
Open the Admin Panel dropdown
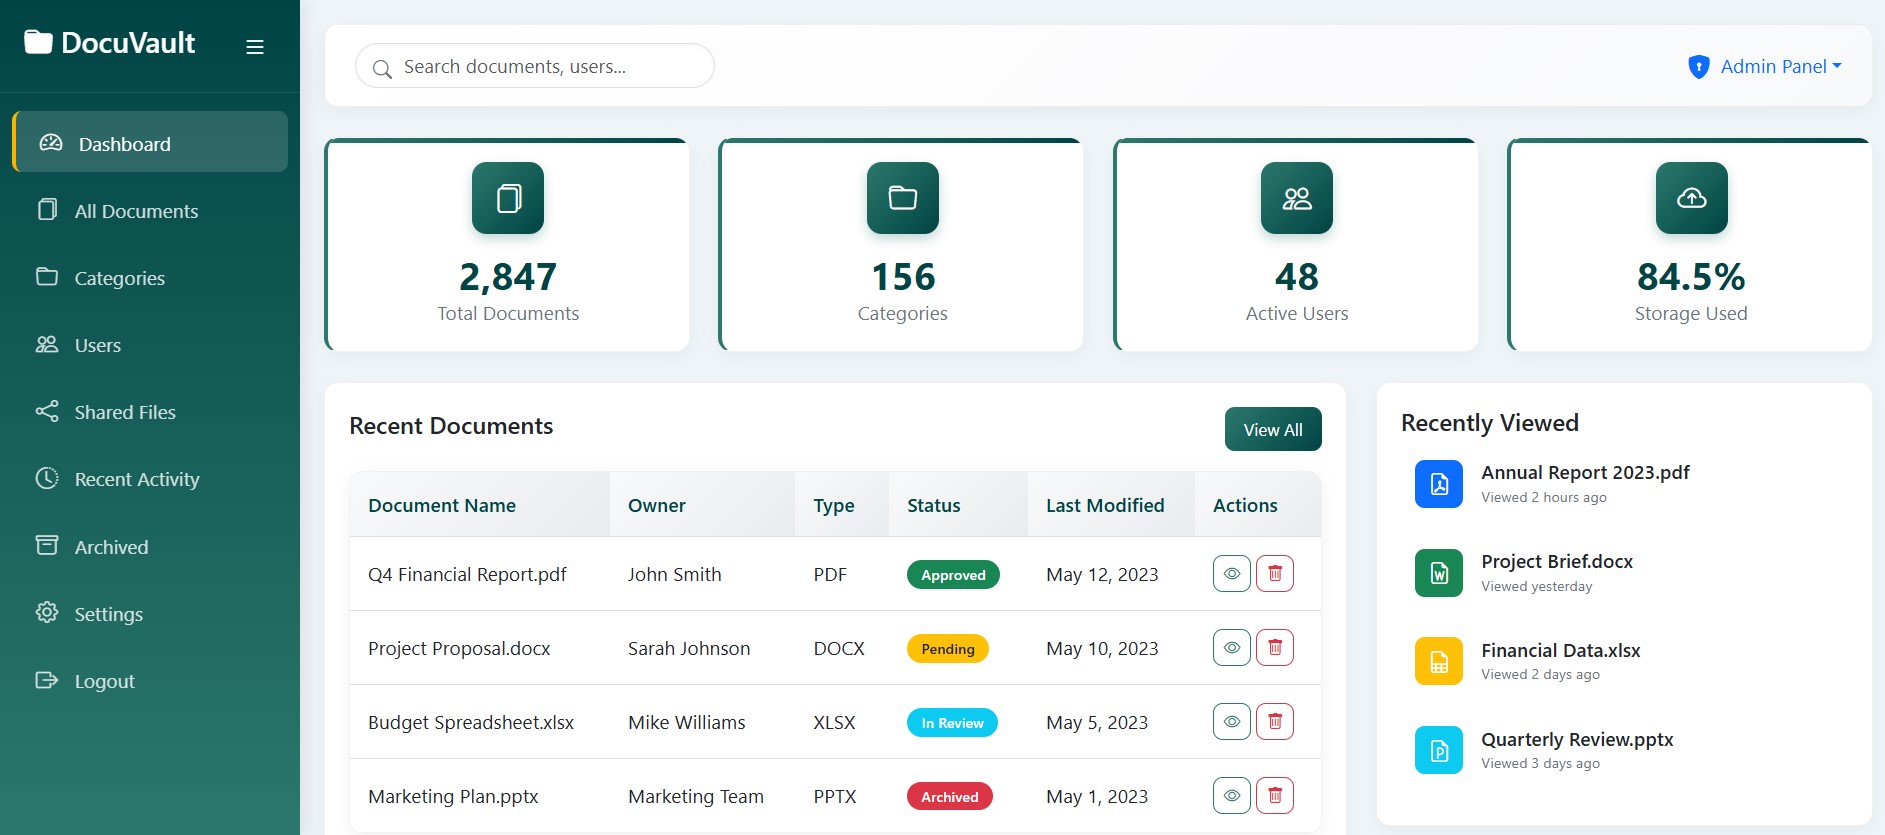[1765, 67]
